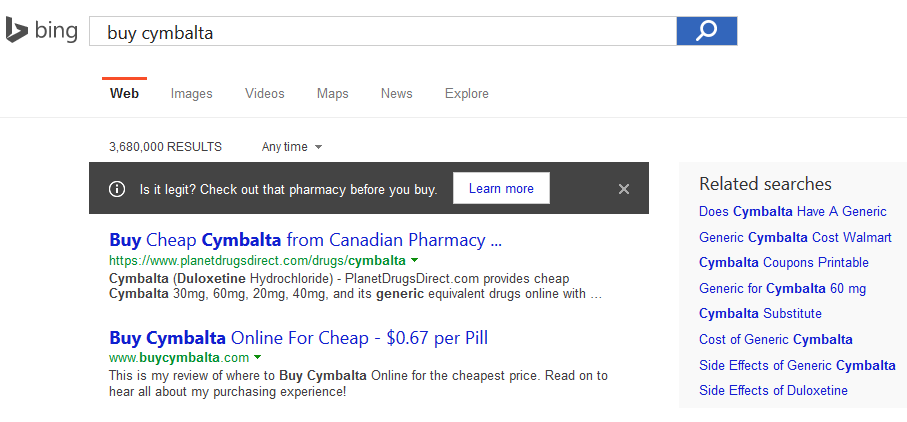The width and height of the screenshot is (907, 422).
Task: Click related search "Side Effects of Duloxetine"
Action: (x=773, y=390)
